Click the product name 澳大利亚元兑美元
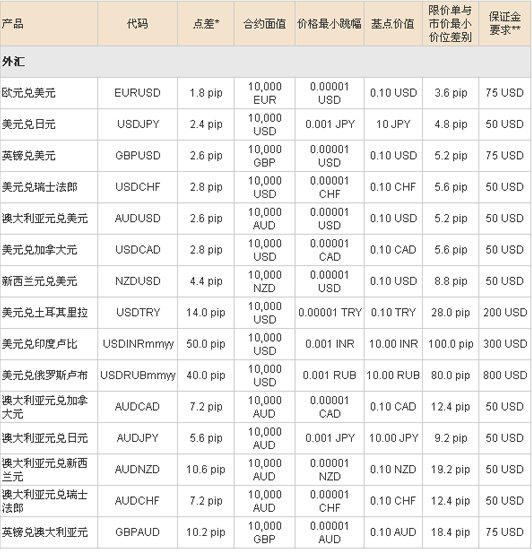The image size is (532, 555). pyautogui.click(x=45, y=218)
